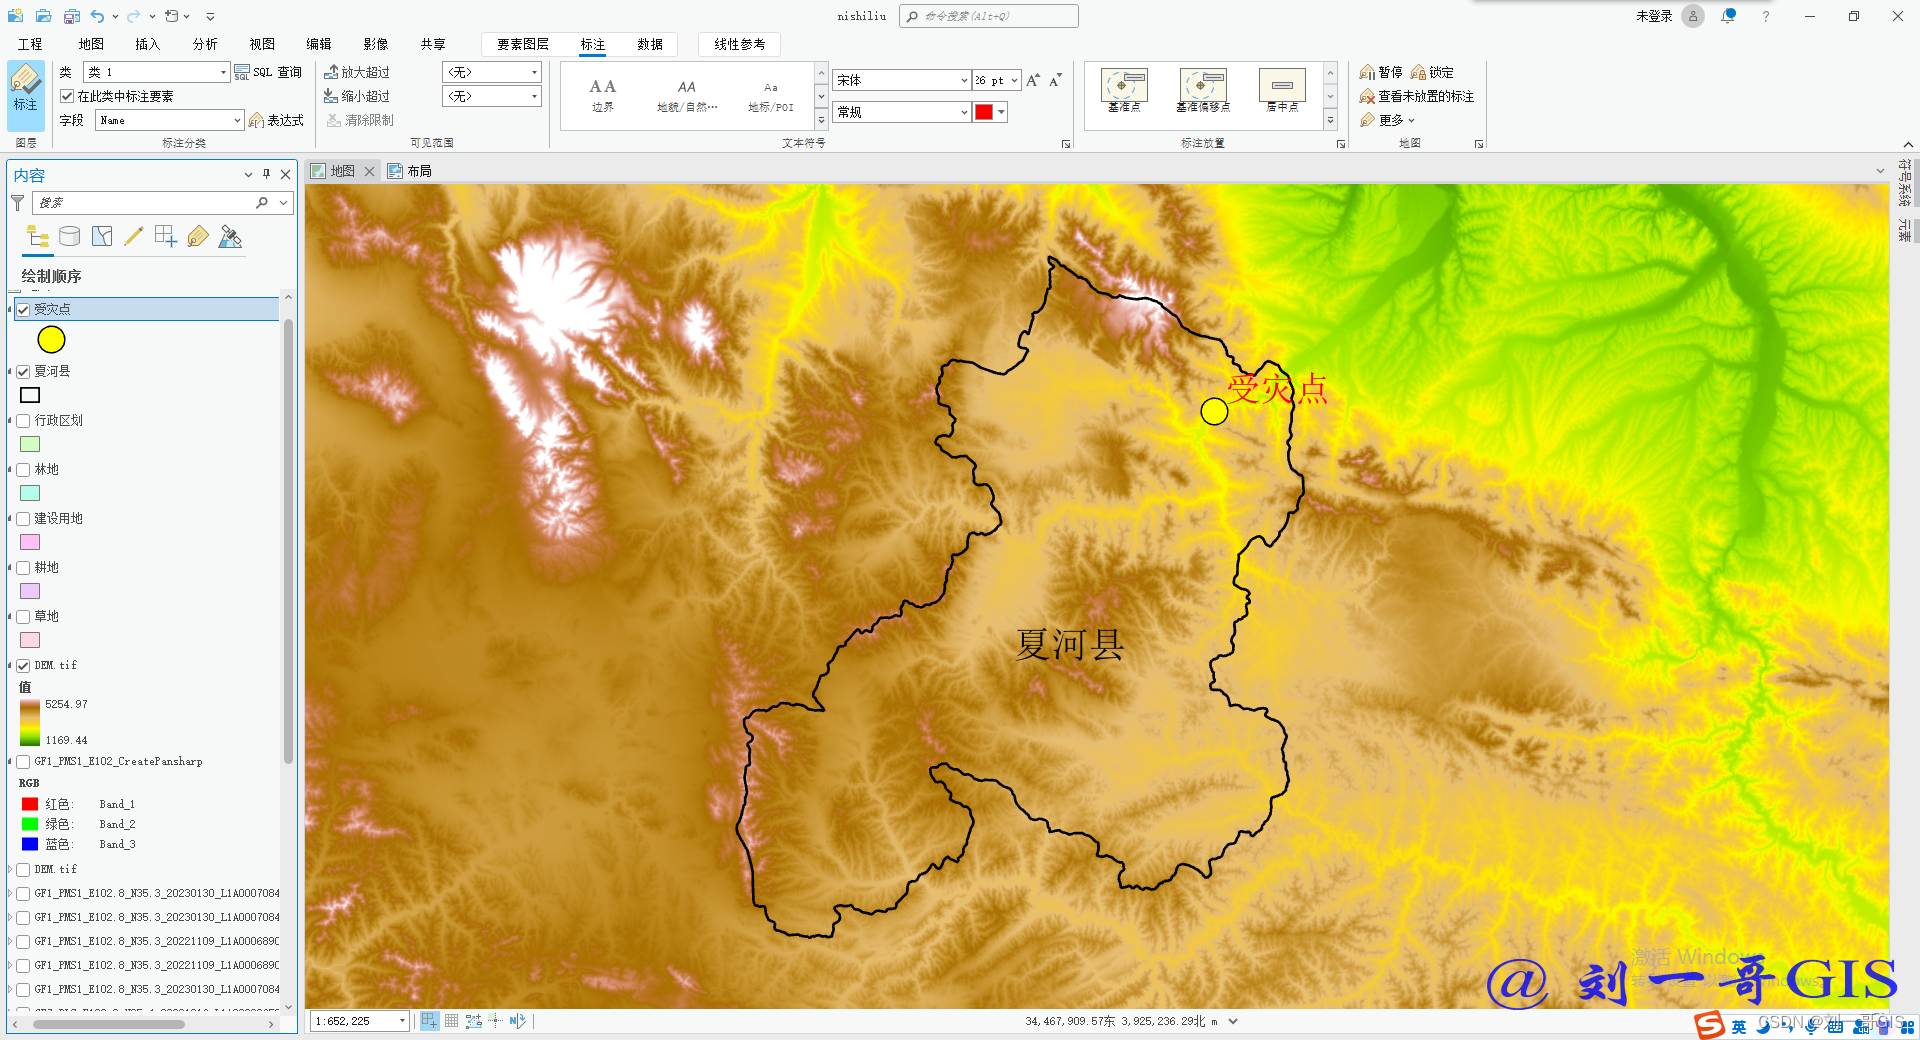The width and height of the screenshot is (1920, 1040).
Task: Select List by Perspective Imagery satellite icon
Action: (x=230, y=237)
